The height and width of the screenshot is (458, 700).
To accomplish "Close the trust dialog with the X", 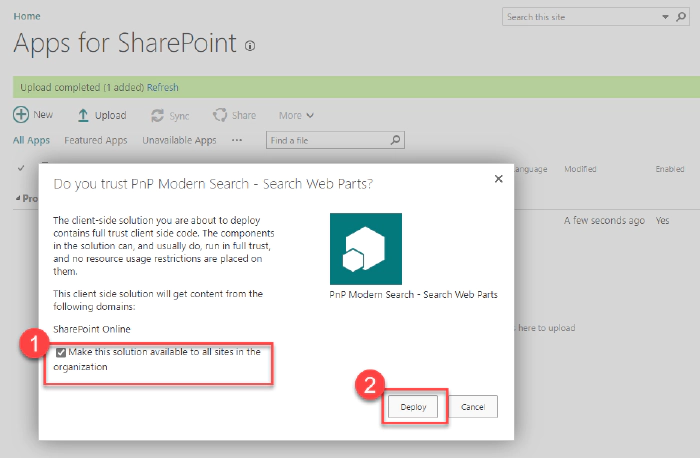I will [499, 179].
